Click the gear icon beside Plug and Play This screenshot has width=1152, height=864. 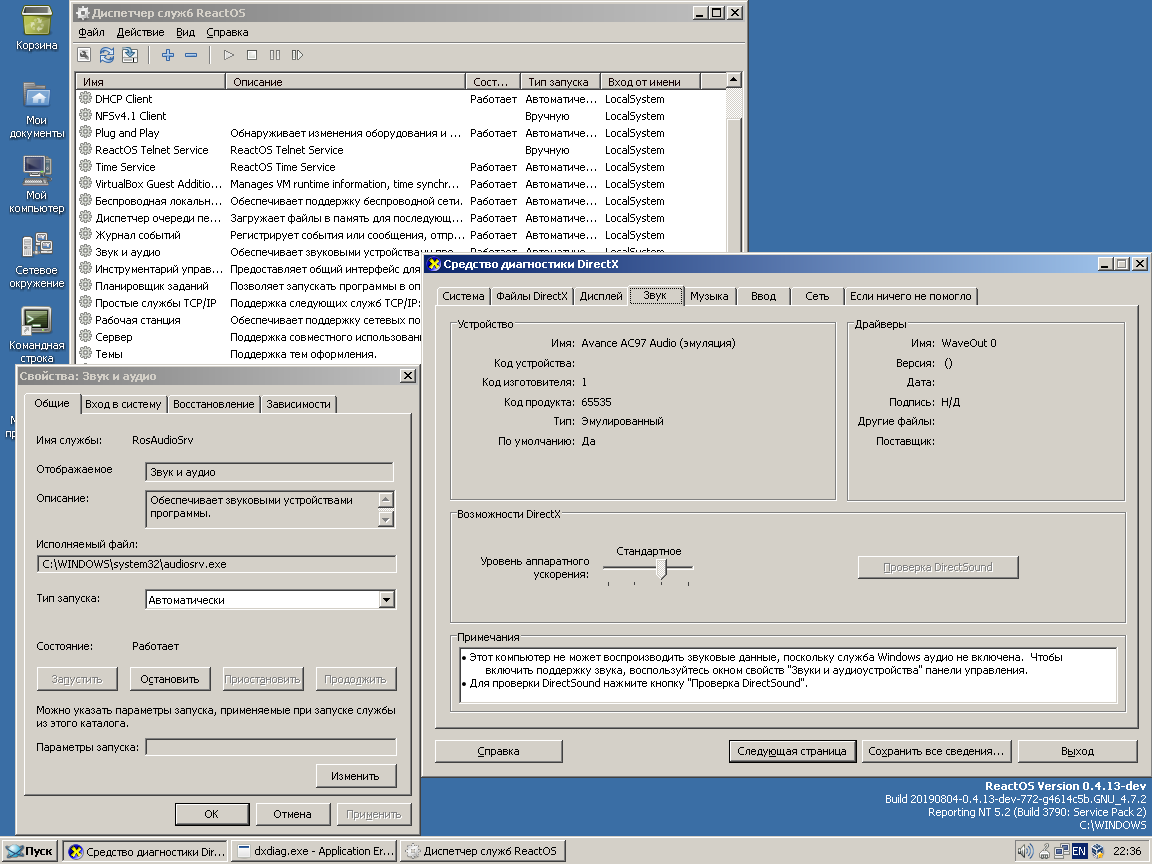coord(86,133)
